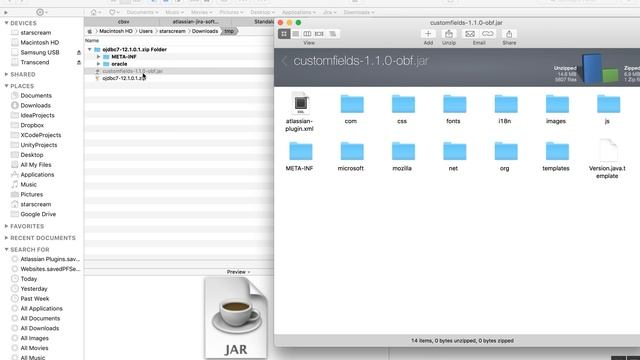Switch to the atlassian-jira-soft... tab
The height and width of the screenshot is (360, 640).
195,22
